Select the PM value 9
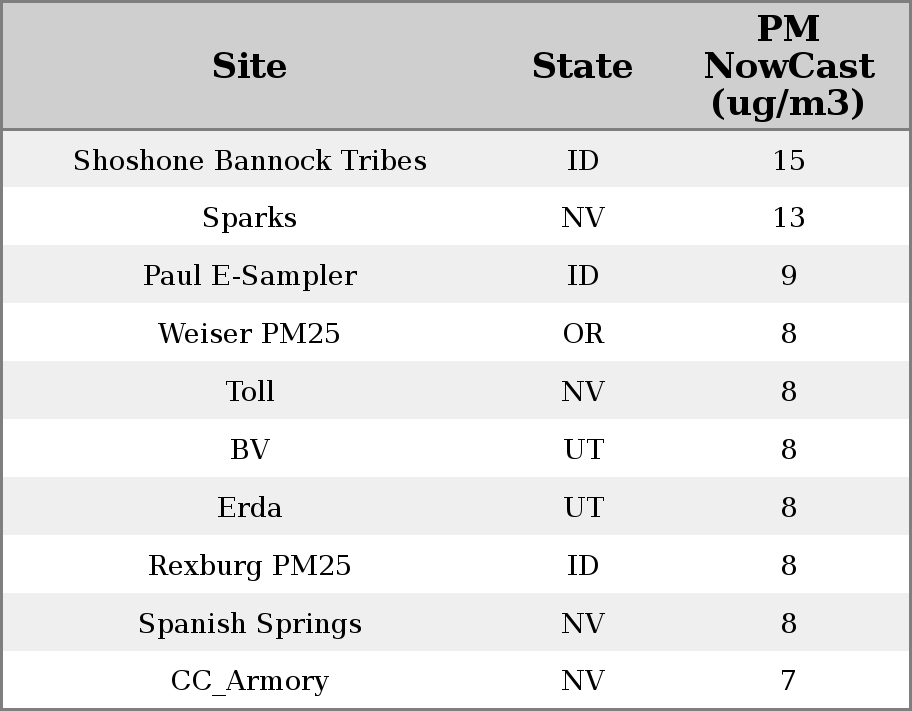 click(x=788, y=276)
